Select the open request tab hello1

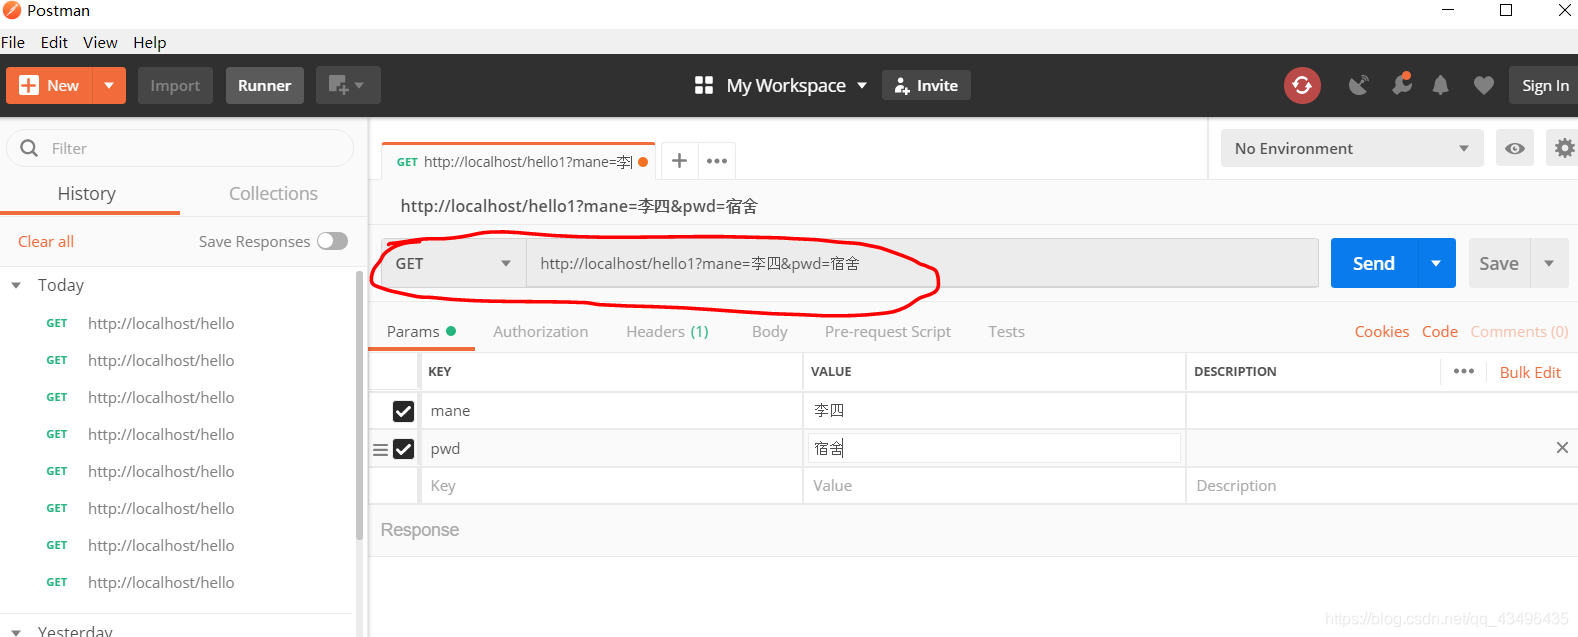tap(519, 161)
